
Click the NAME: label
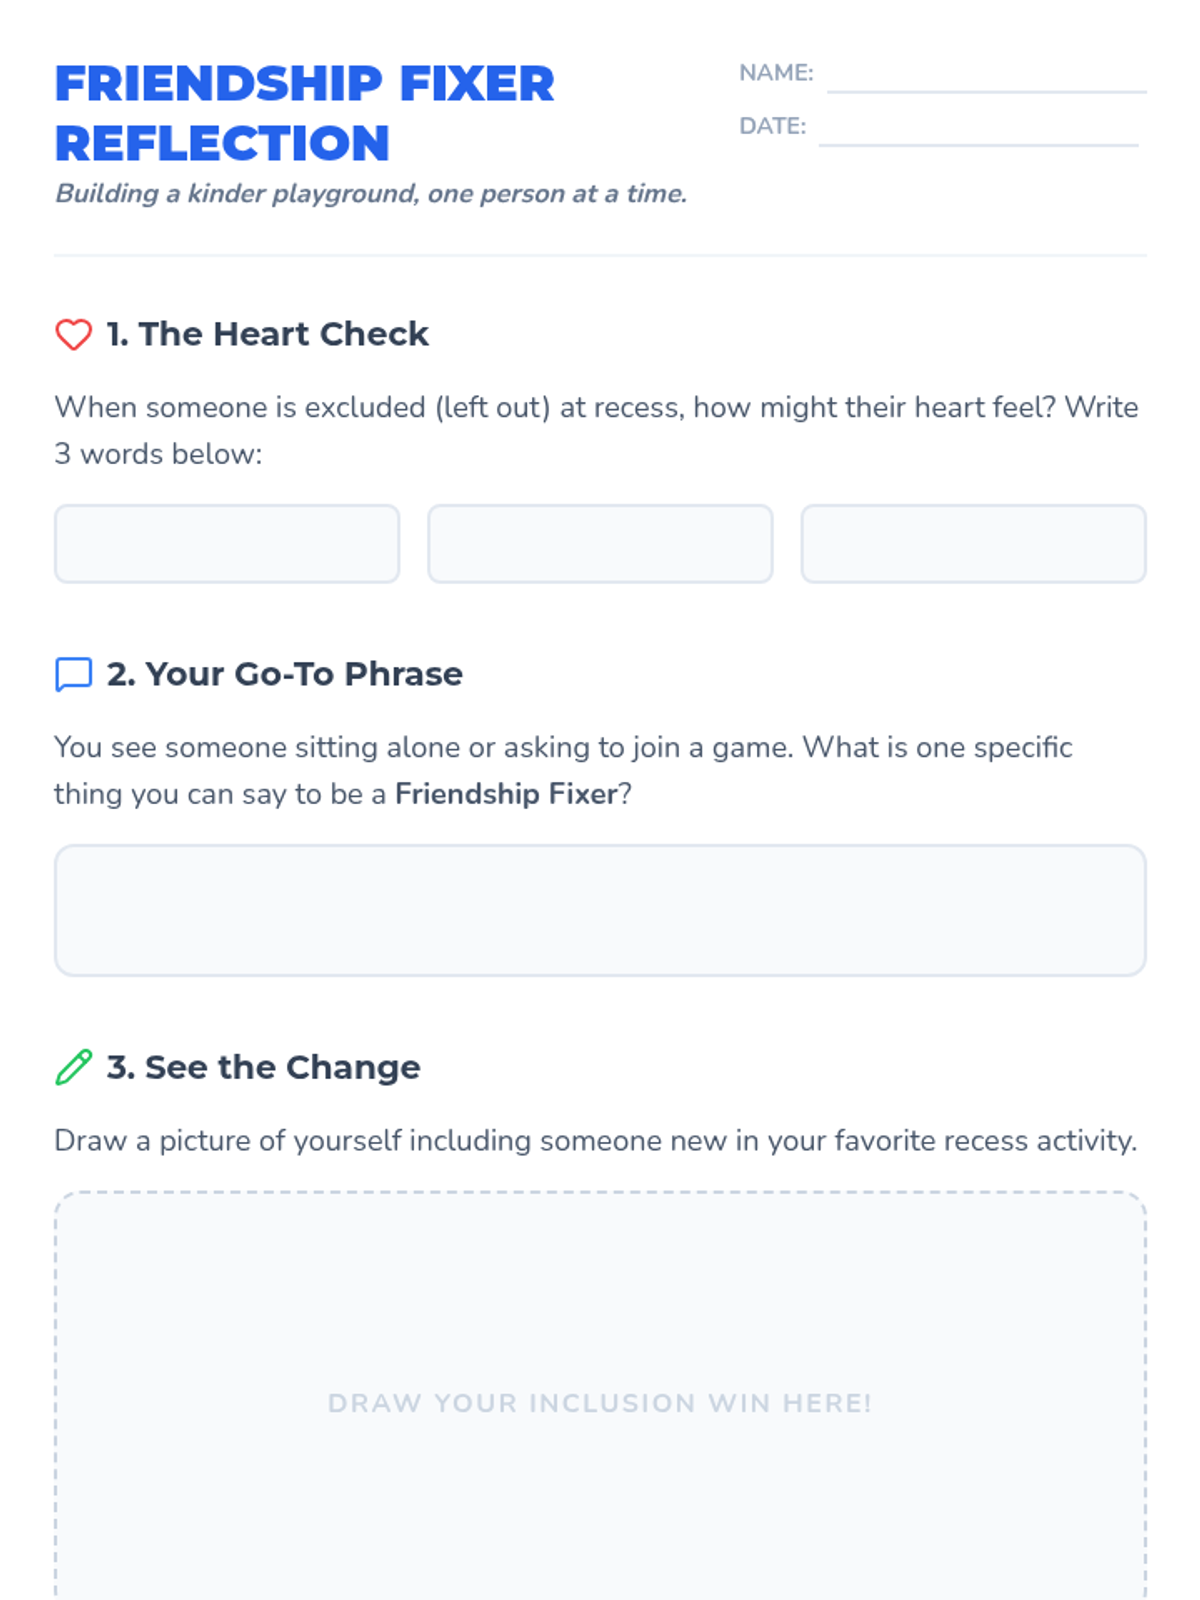pos(776,73)
